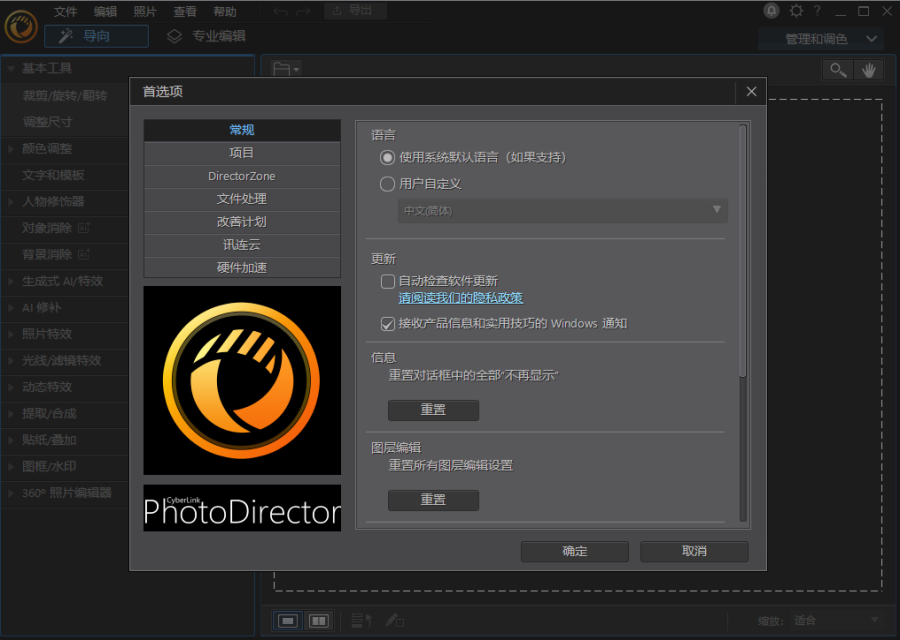Select the DirectorZone preferences tab
The height and width of the screenshot is (640, 900).
point(242,176)
